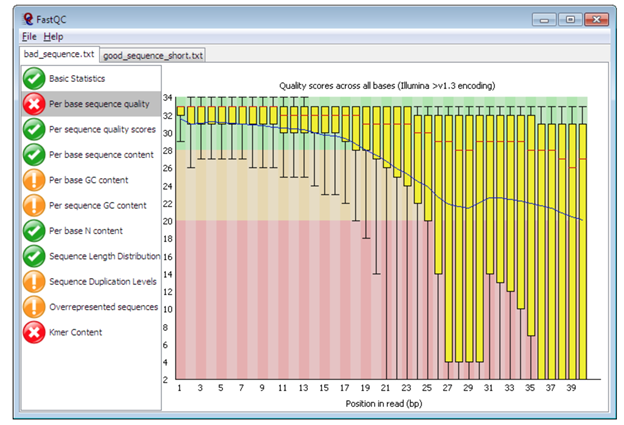Click the orange warning icon beside Overrepresented sequences

tap(34, 307)
